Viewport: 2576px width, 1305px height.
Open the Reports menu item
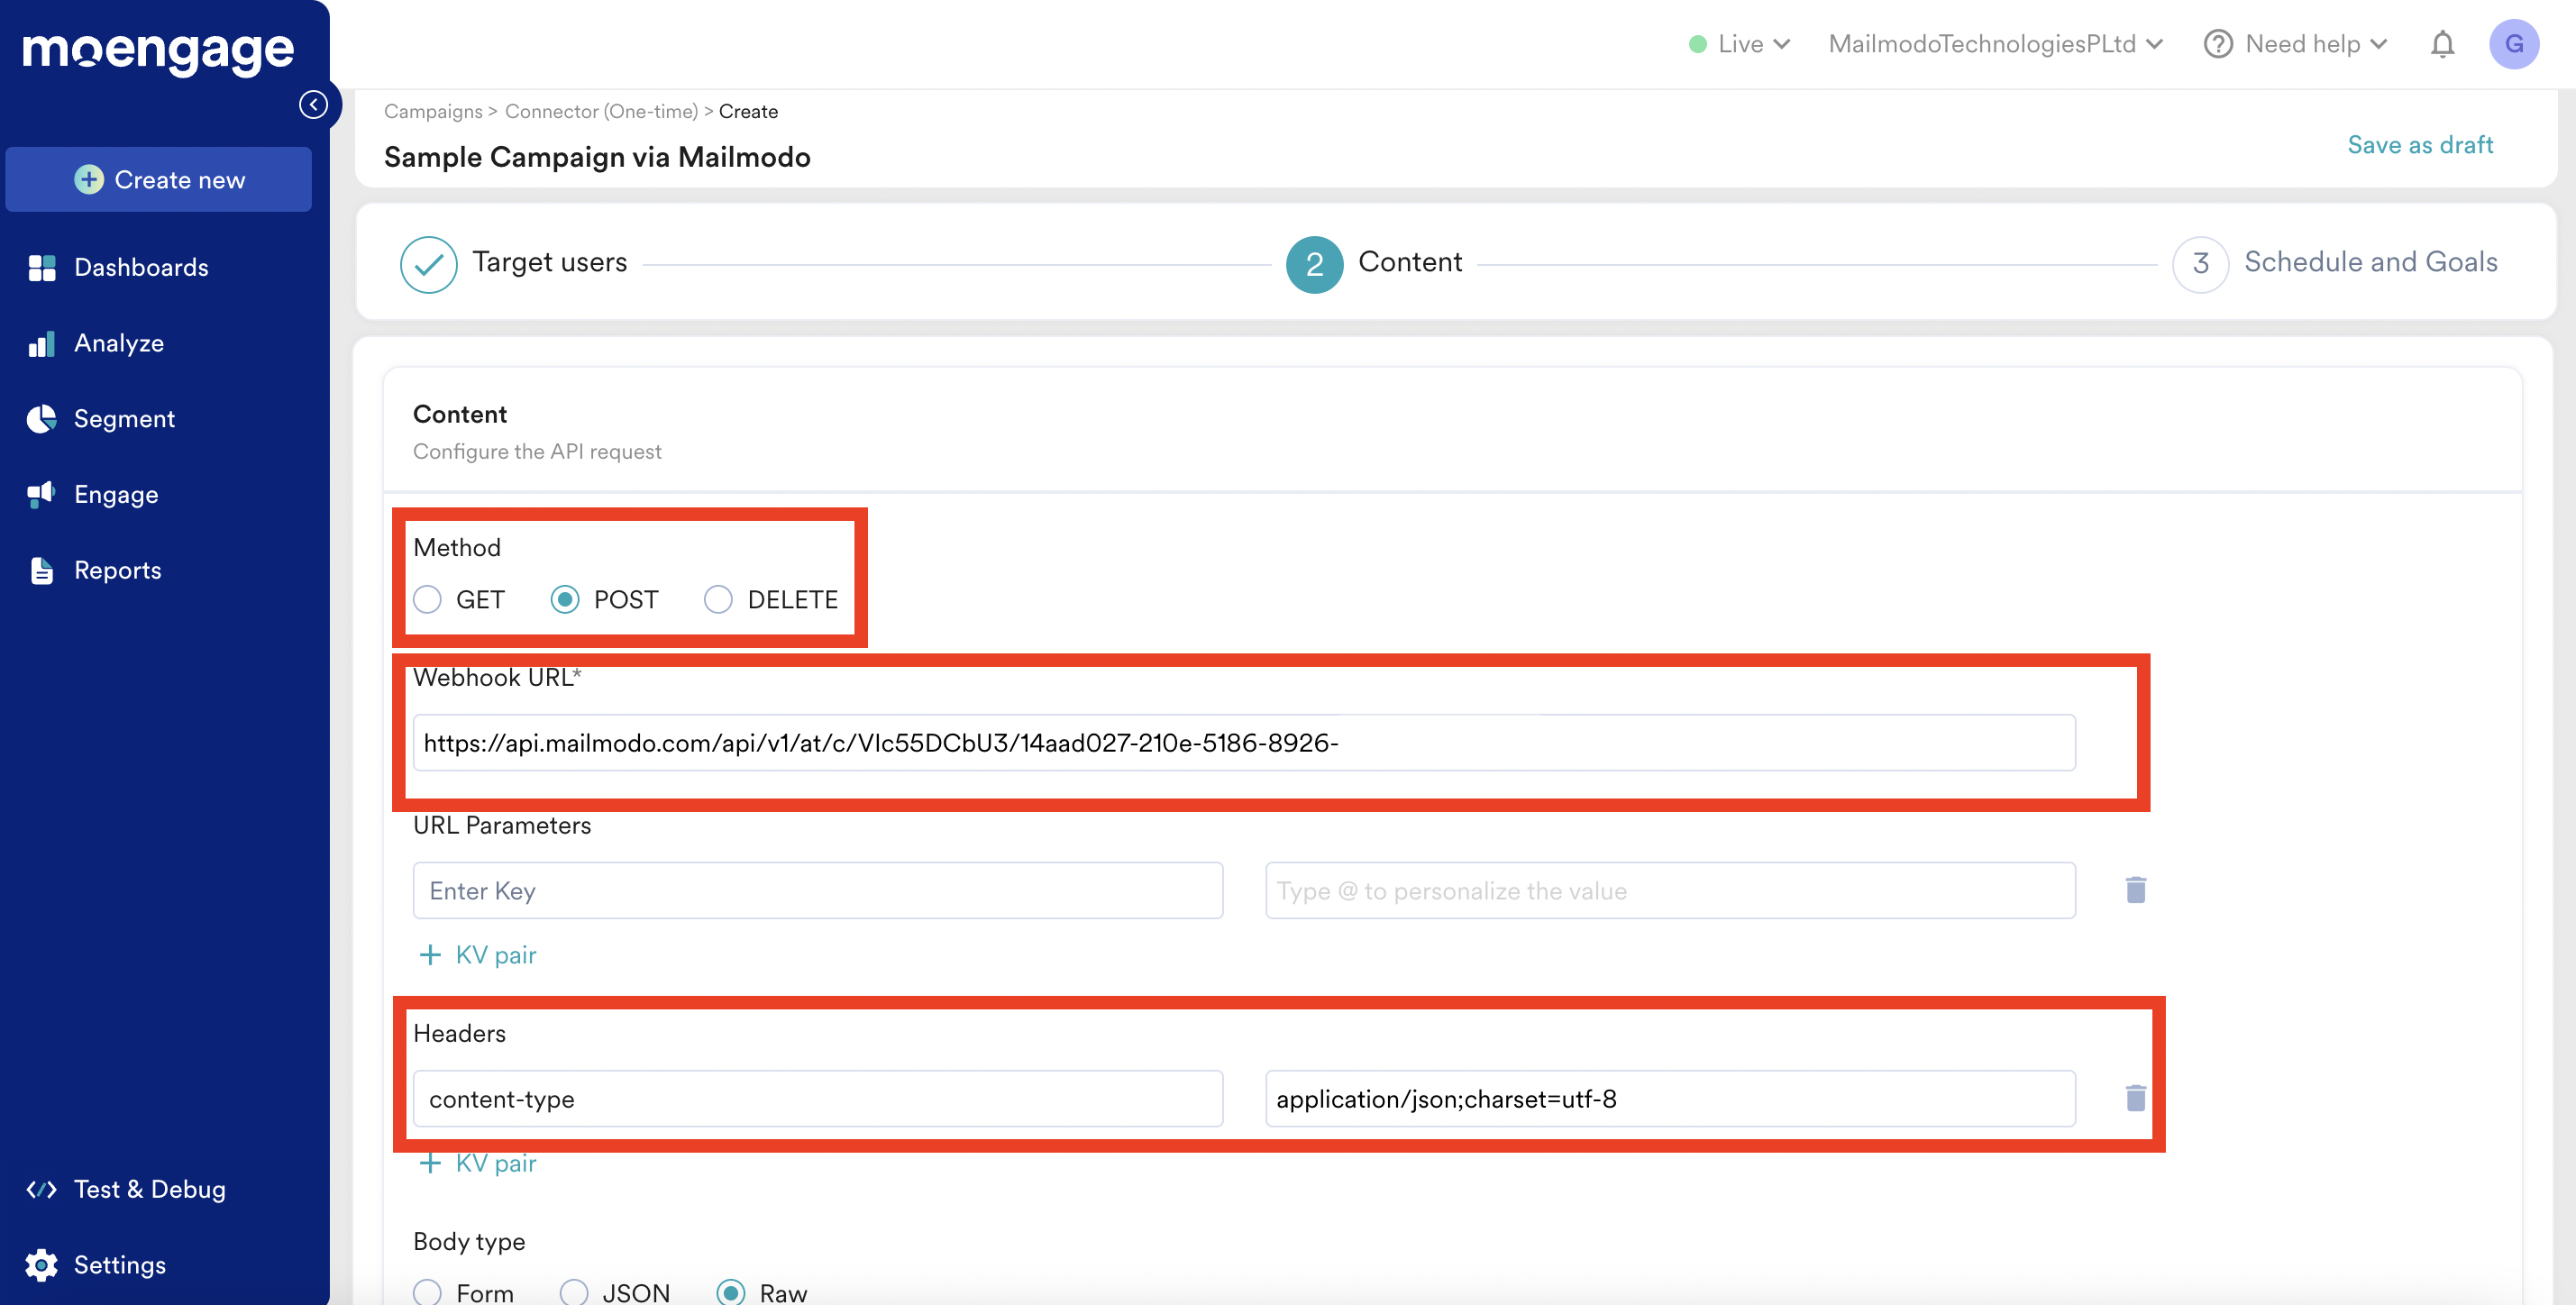tap(117, 570)
